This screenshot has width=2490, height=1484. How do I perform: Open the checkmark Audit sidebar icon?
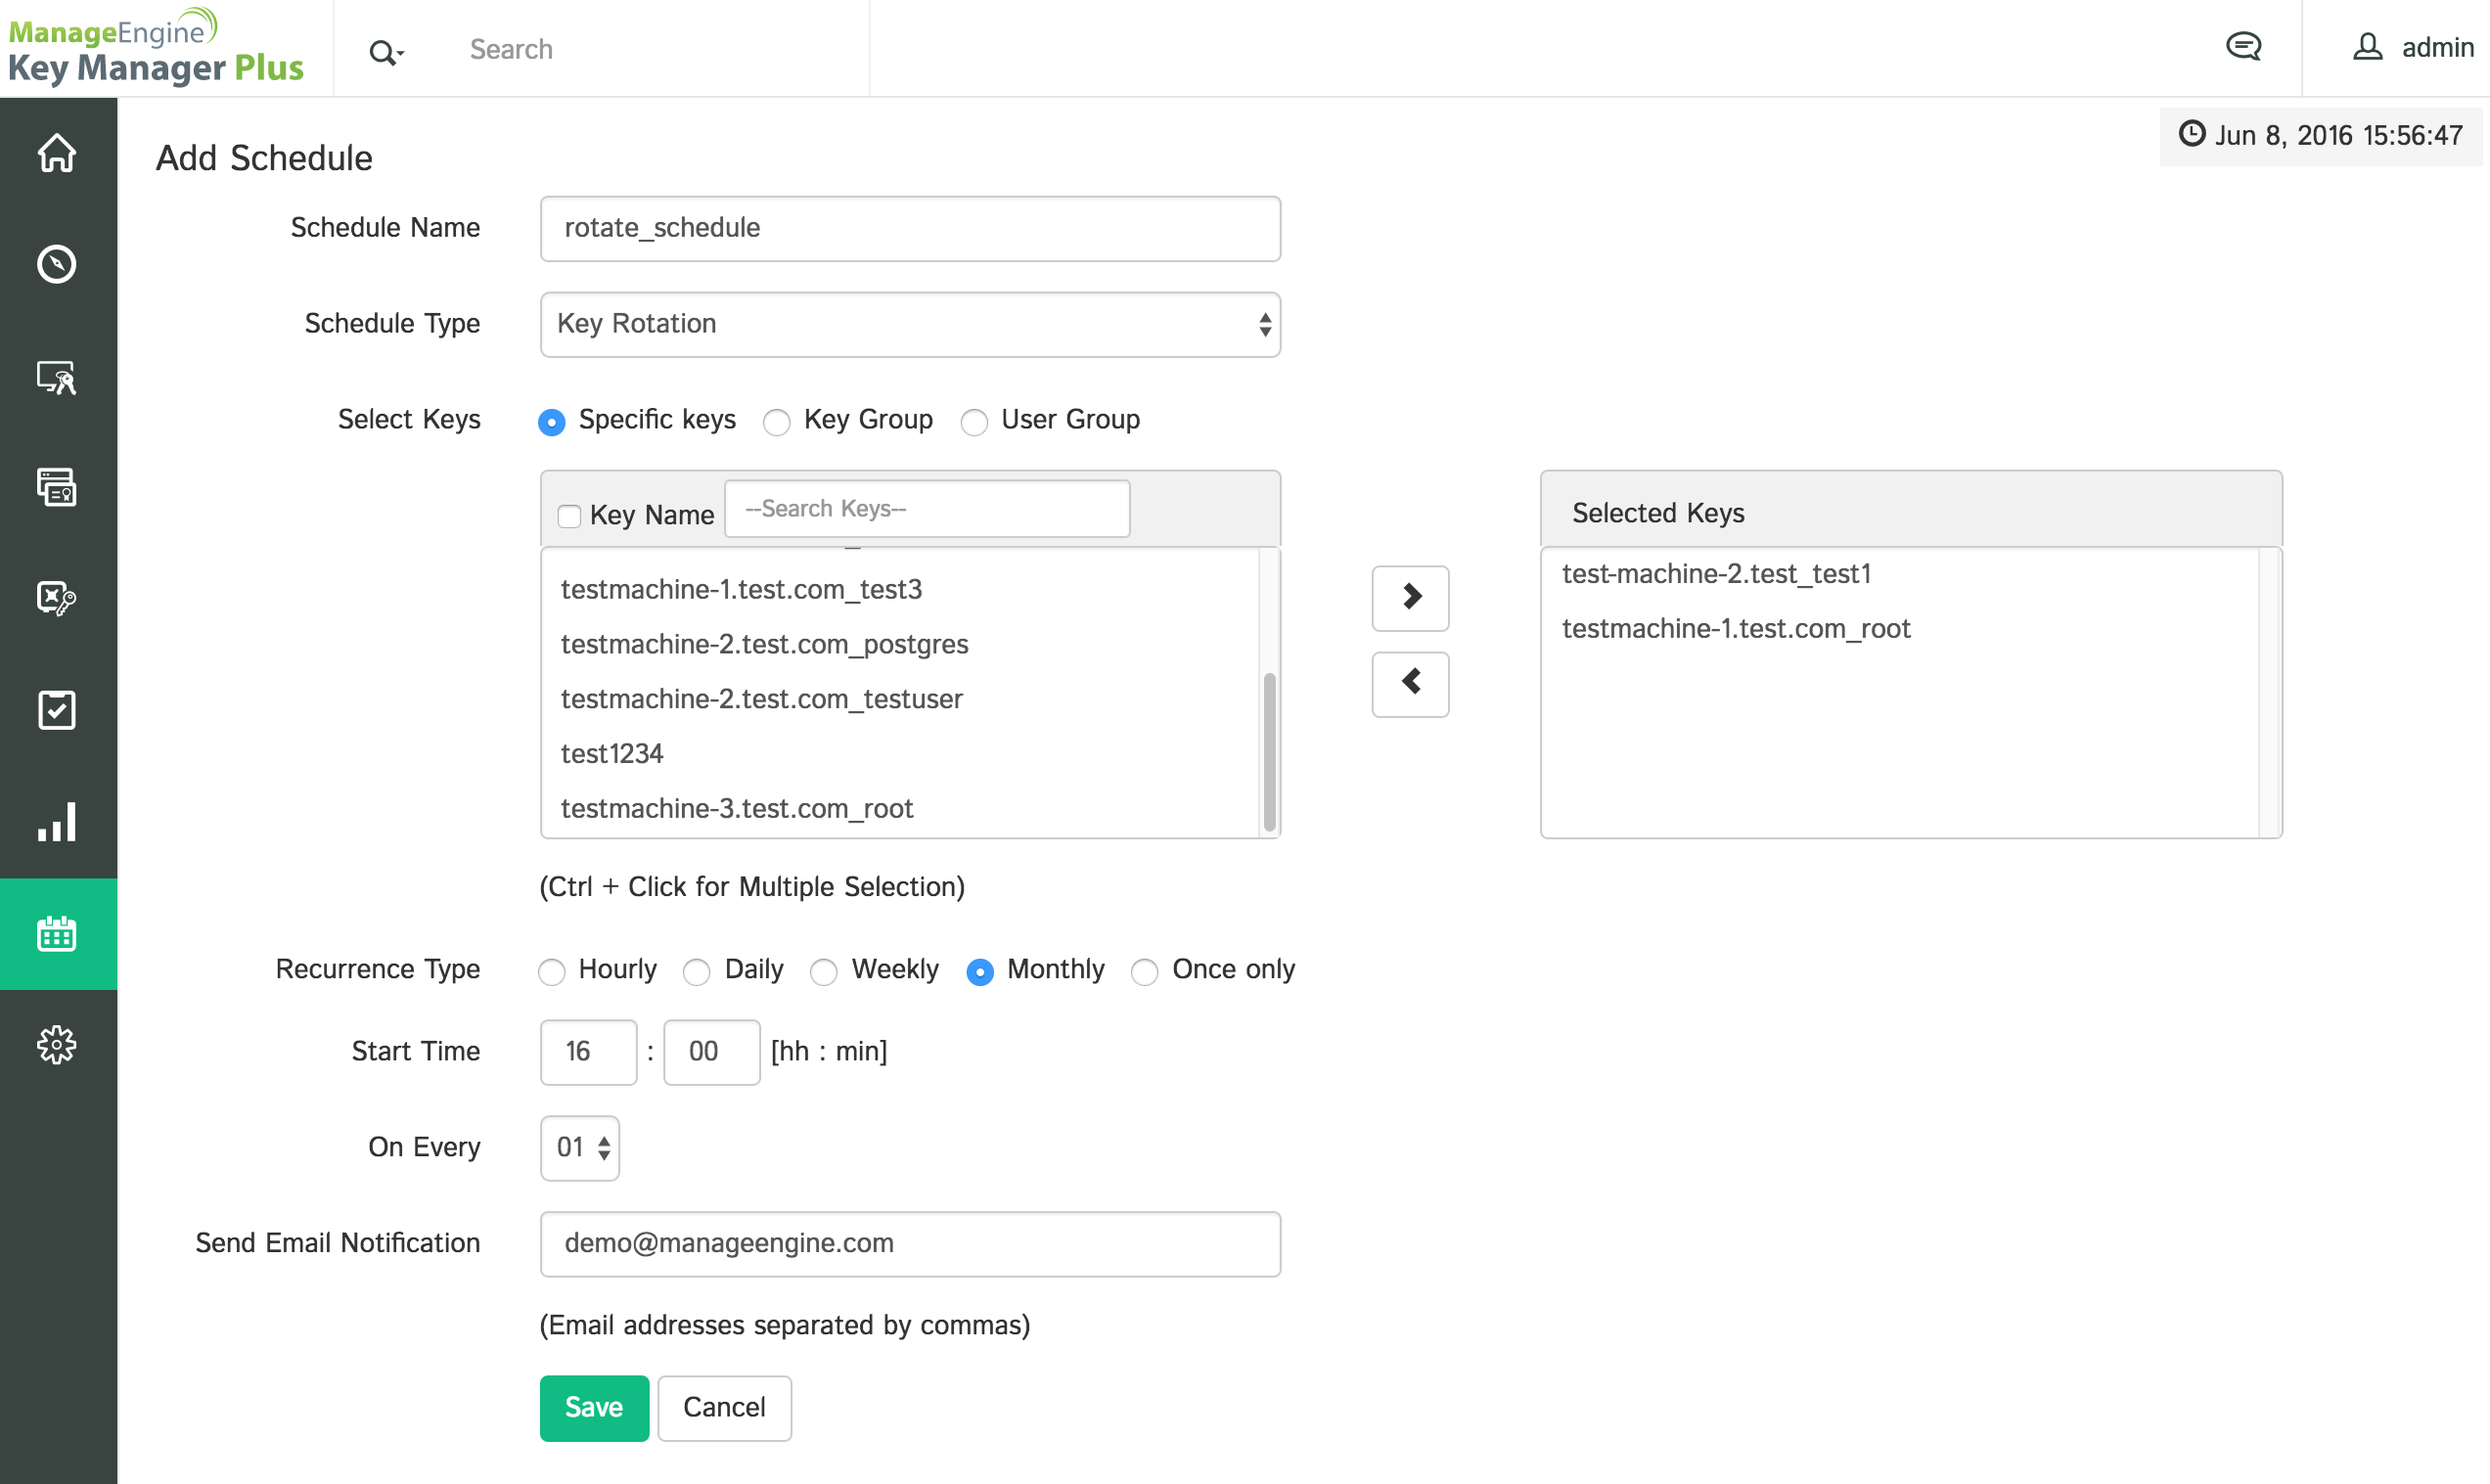coord(57,710)
